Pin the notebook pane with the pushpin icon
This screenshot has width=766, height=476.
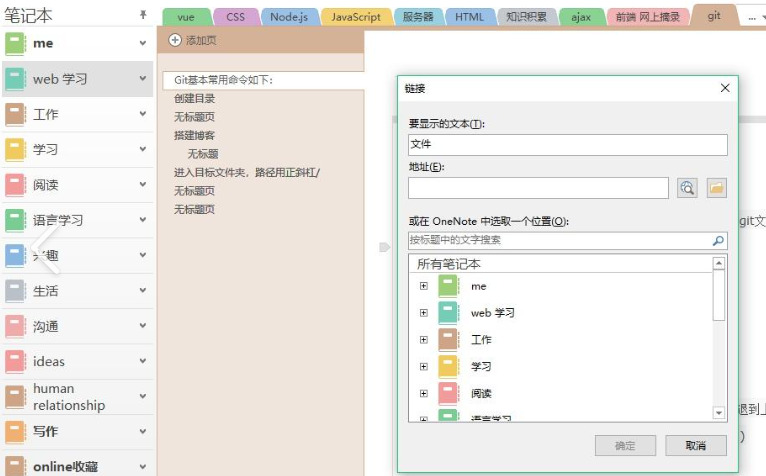click(143, 15)
